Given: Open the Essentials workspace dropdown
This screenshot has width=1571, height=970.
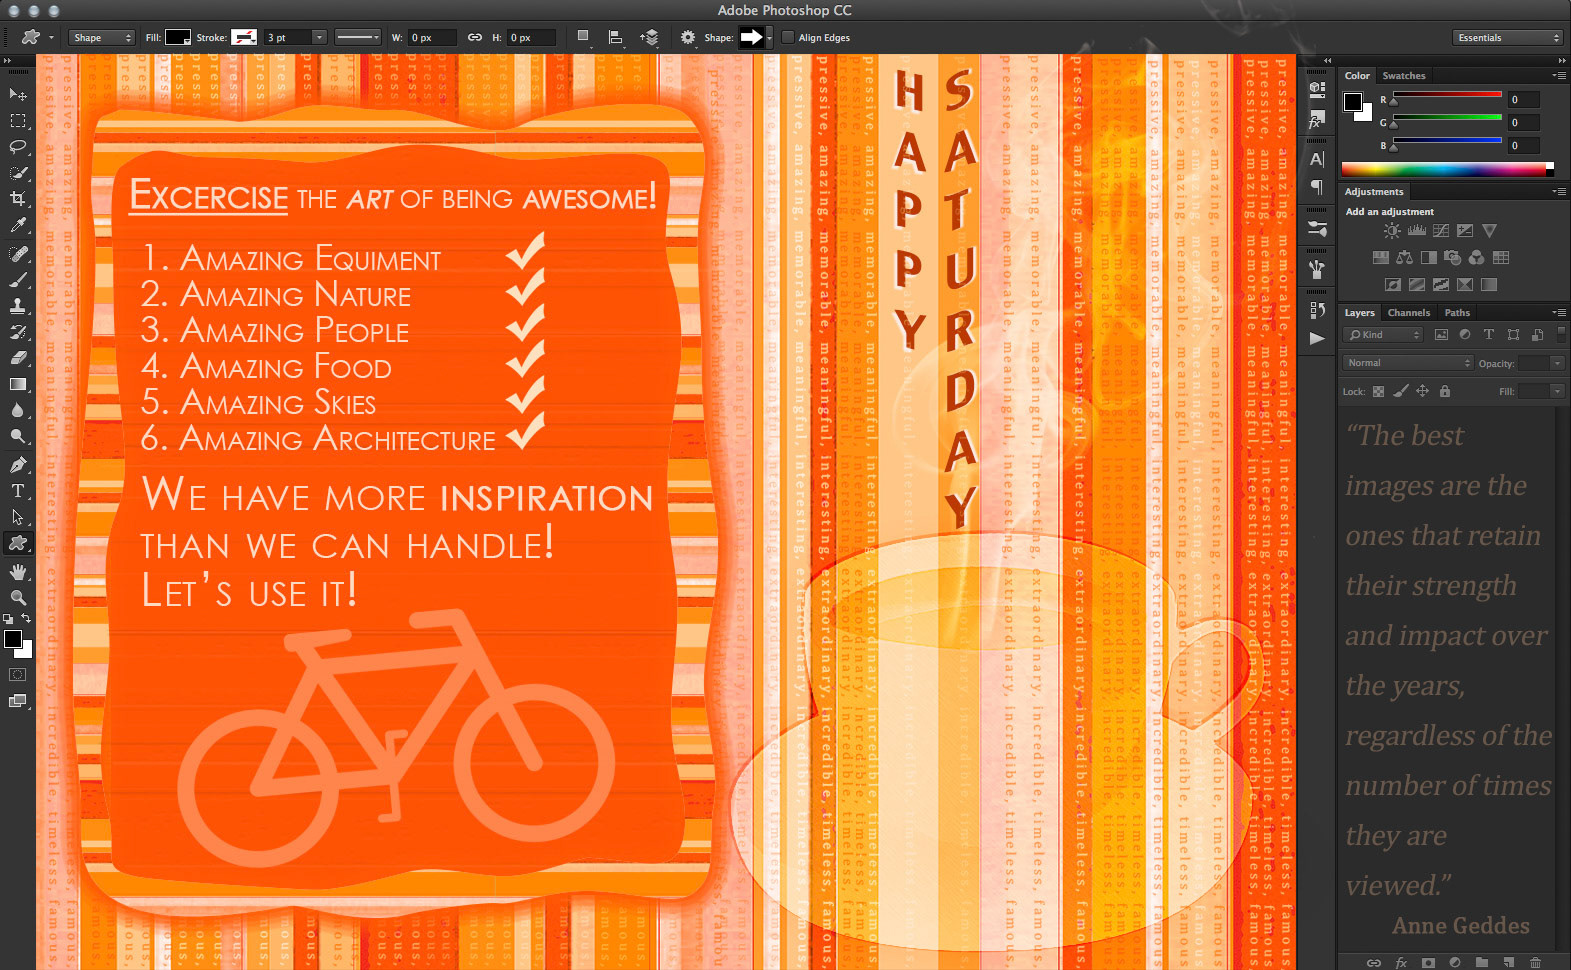Looking at the screenshot, I should coord(1507,38).
